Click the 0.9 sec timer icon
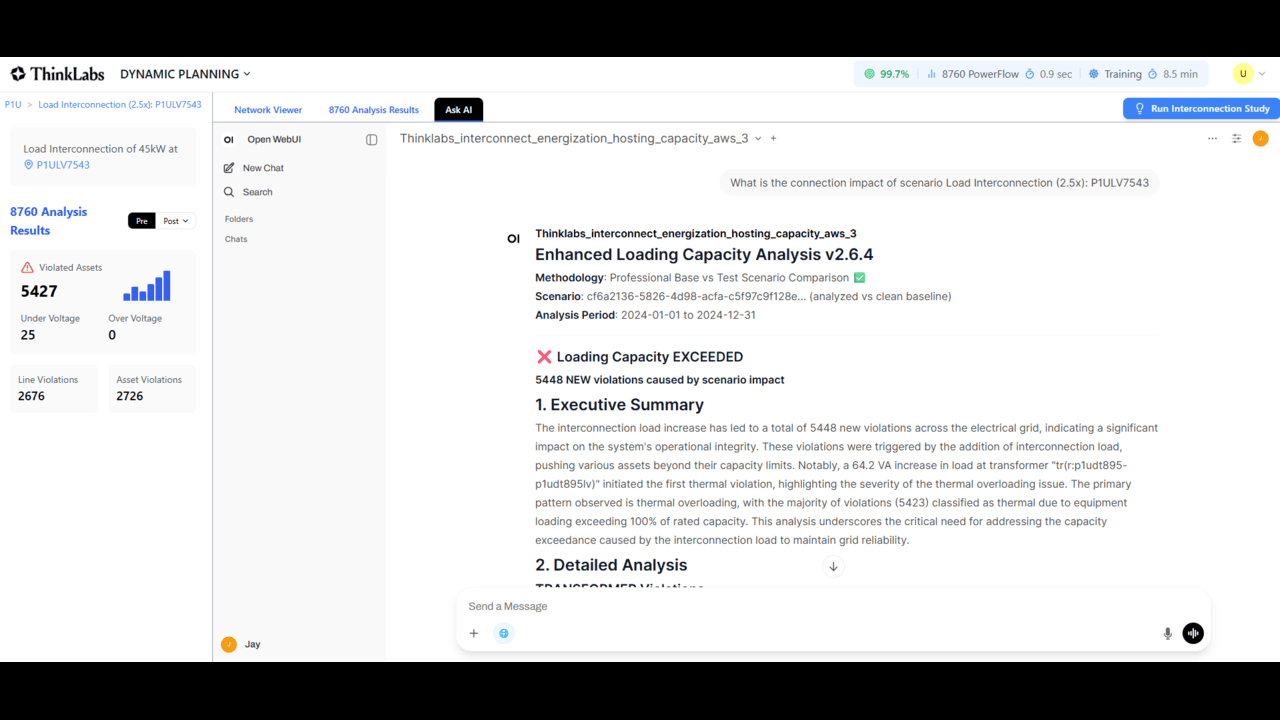This screenshot has height=720, width=1280. pyautogui.click(x=1029, y=74)
